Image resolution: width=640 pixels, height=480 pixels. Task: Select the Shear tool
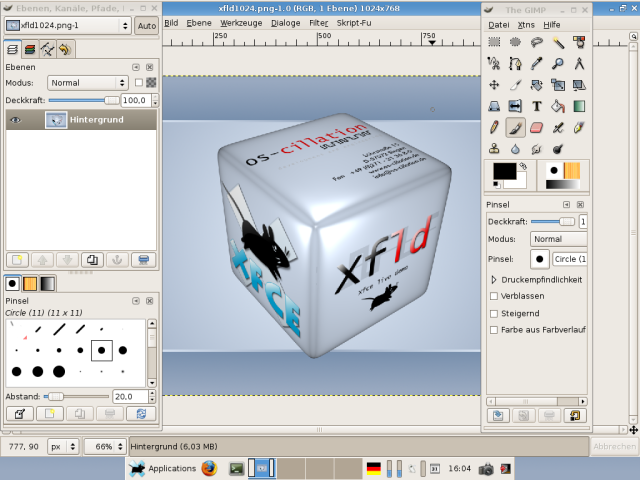coord(579,85)
